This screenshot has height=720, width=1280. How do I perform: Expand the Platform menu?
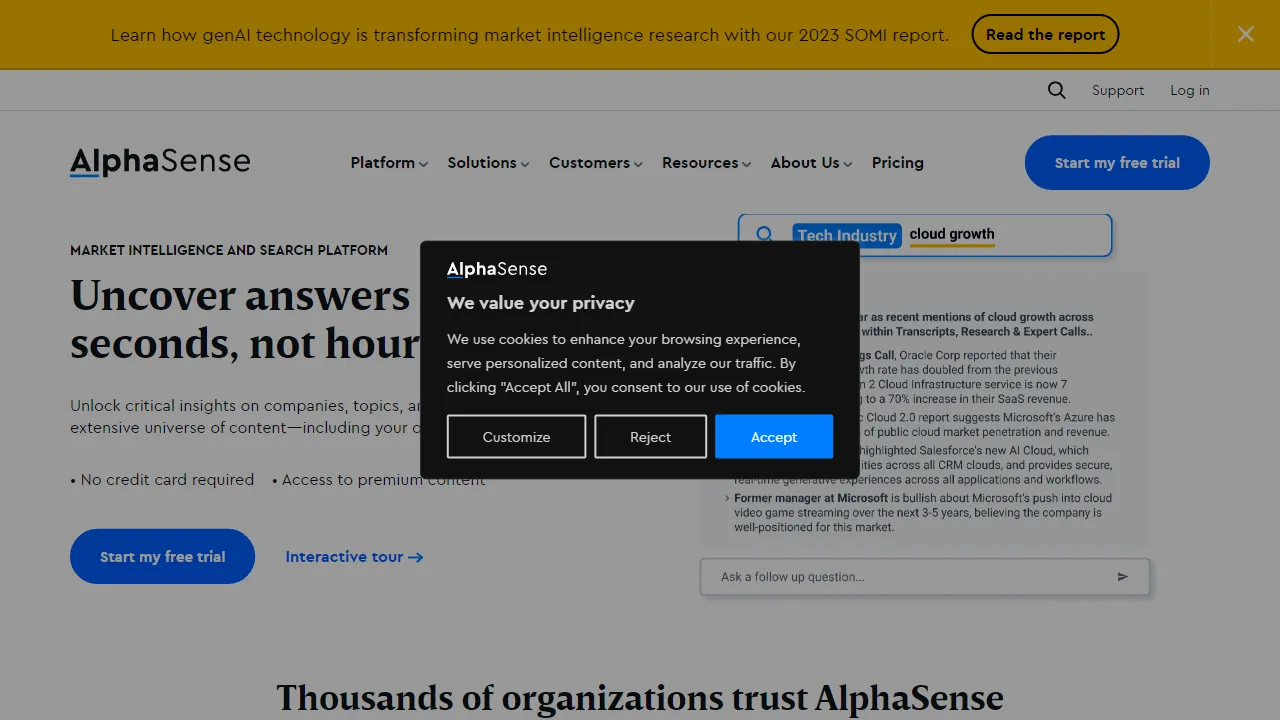[x=389, y=162]
